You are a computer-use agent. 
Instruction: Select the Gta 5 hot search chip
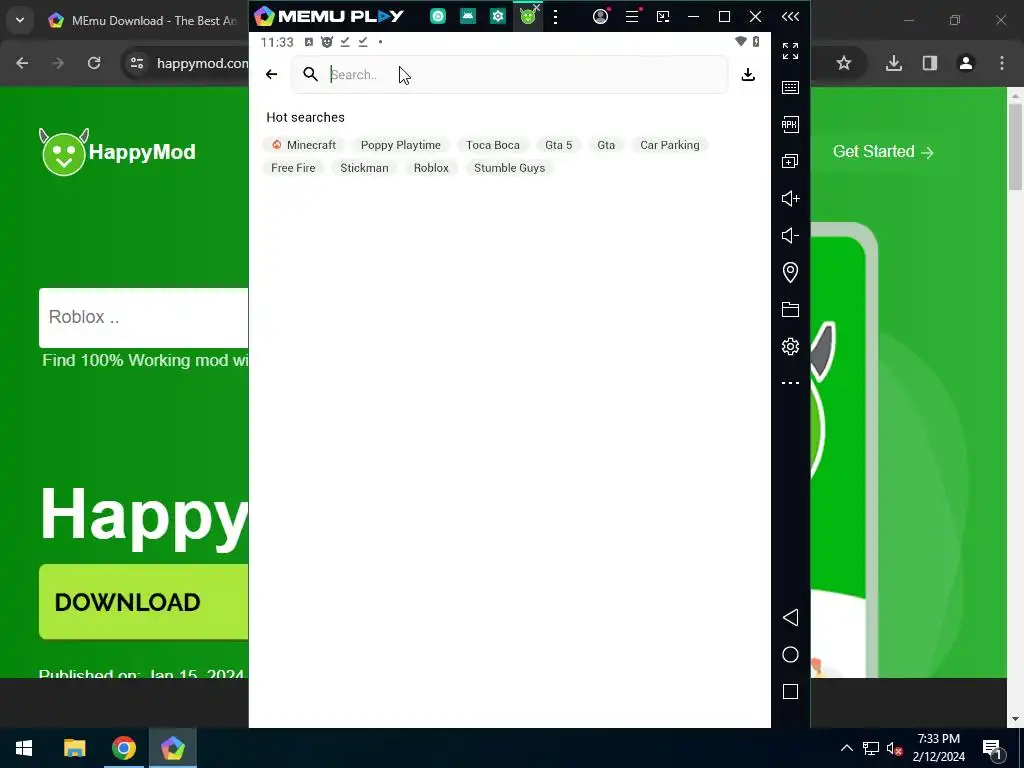pyautogui.click(x=558, y=145)
